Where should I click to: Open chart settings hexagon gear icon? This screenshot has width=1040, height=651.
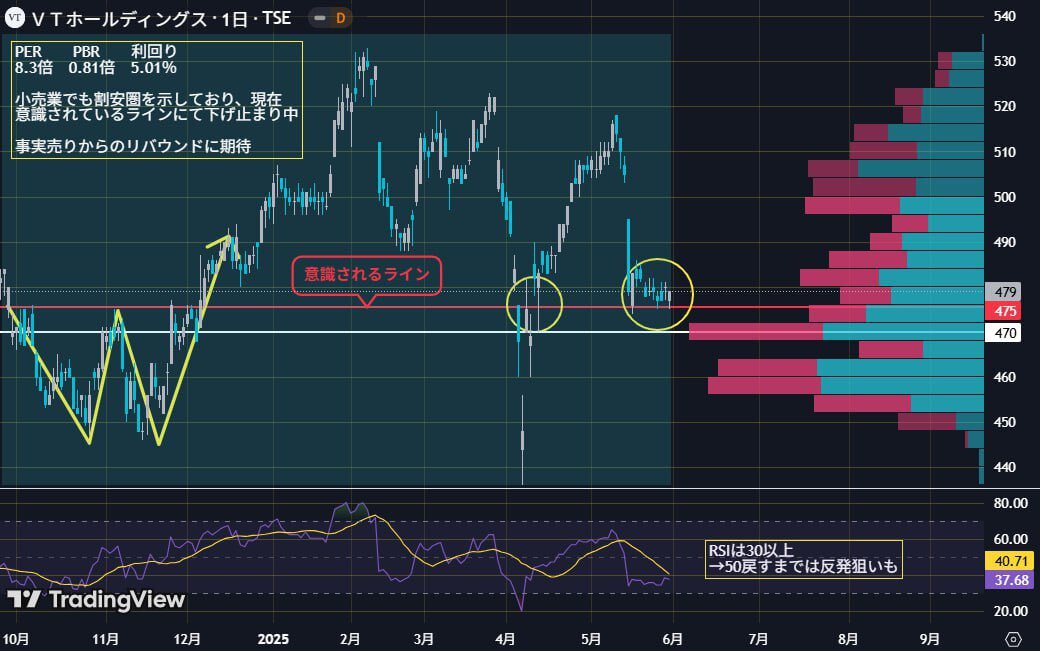click(x=1013, y=638)
